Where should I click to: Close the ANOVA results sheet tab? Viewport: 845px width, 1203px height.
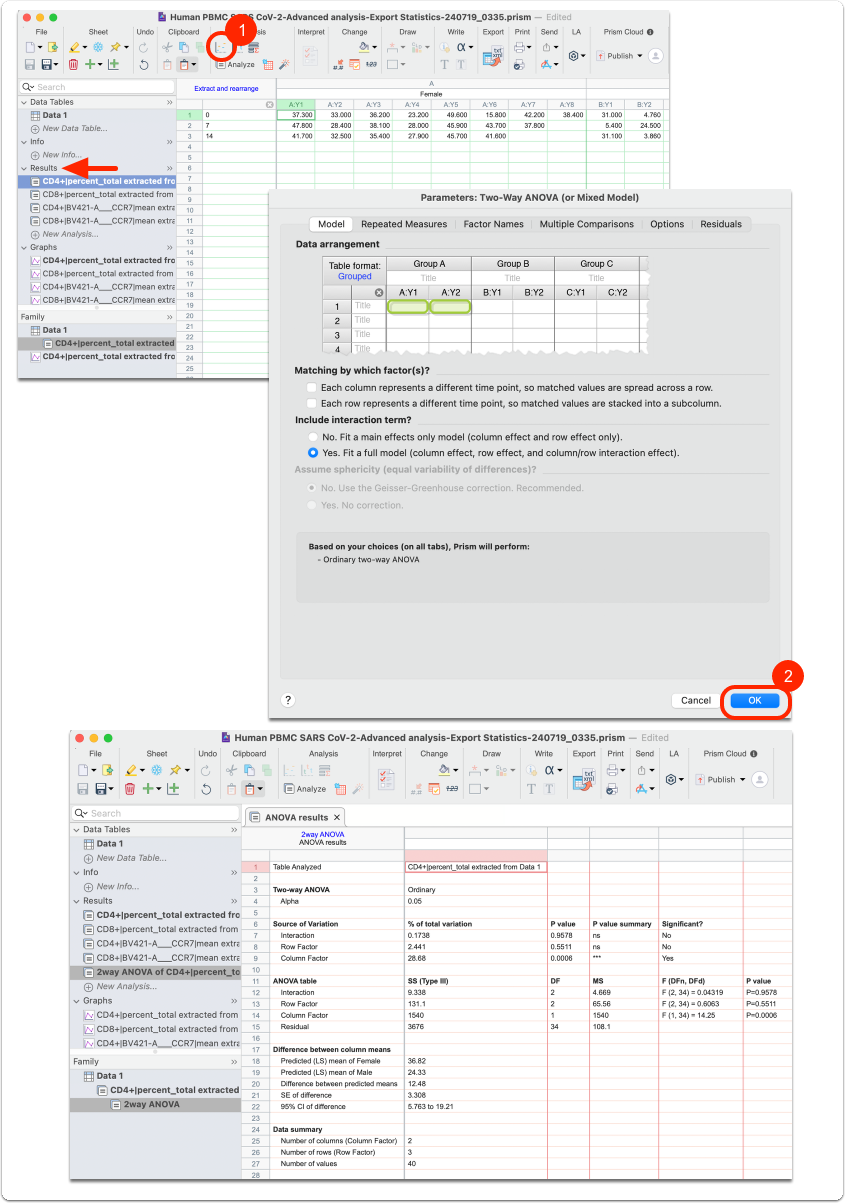click(337, 817)
